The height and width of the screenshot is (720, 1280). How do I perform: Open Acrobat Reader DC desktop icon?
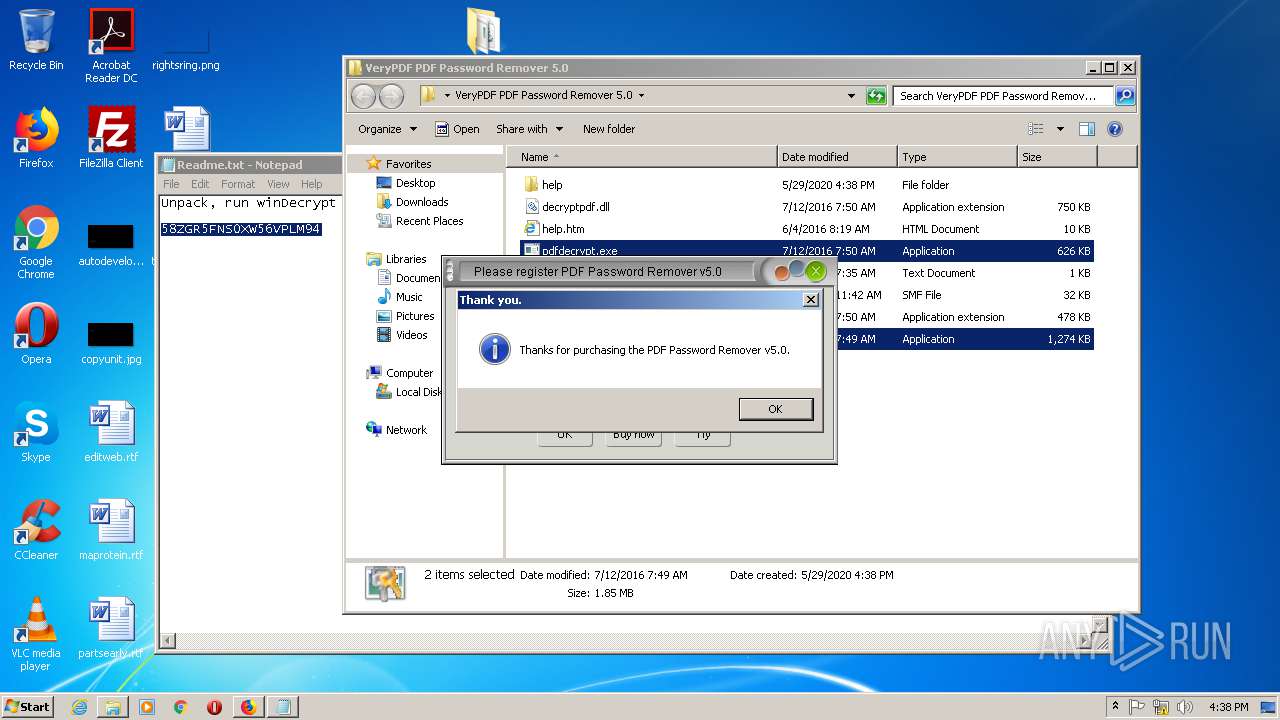[x=111, y=46]
